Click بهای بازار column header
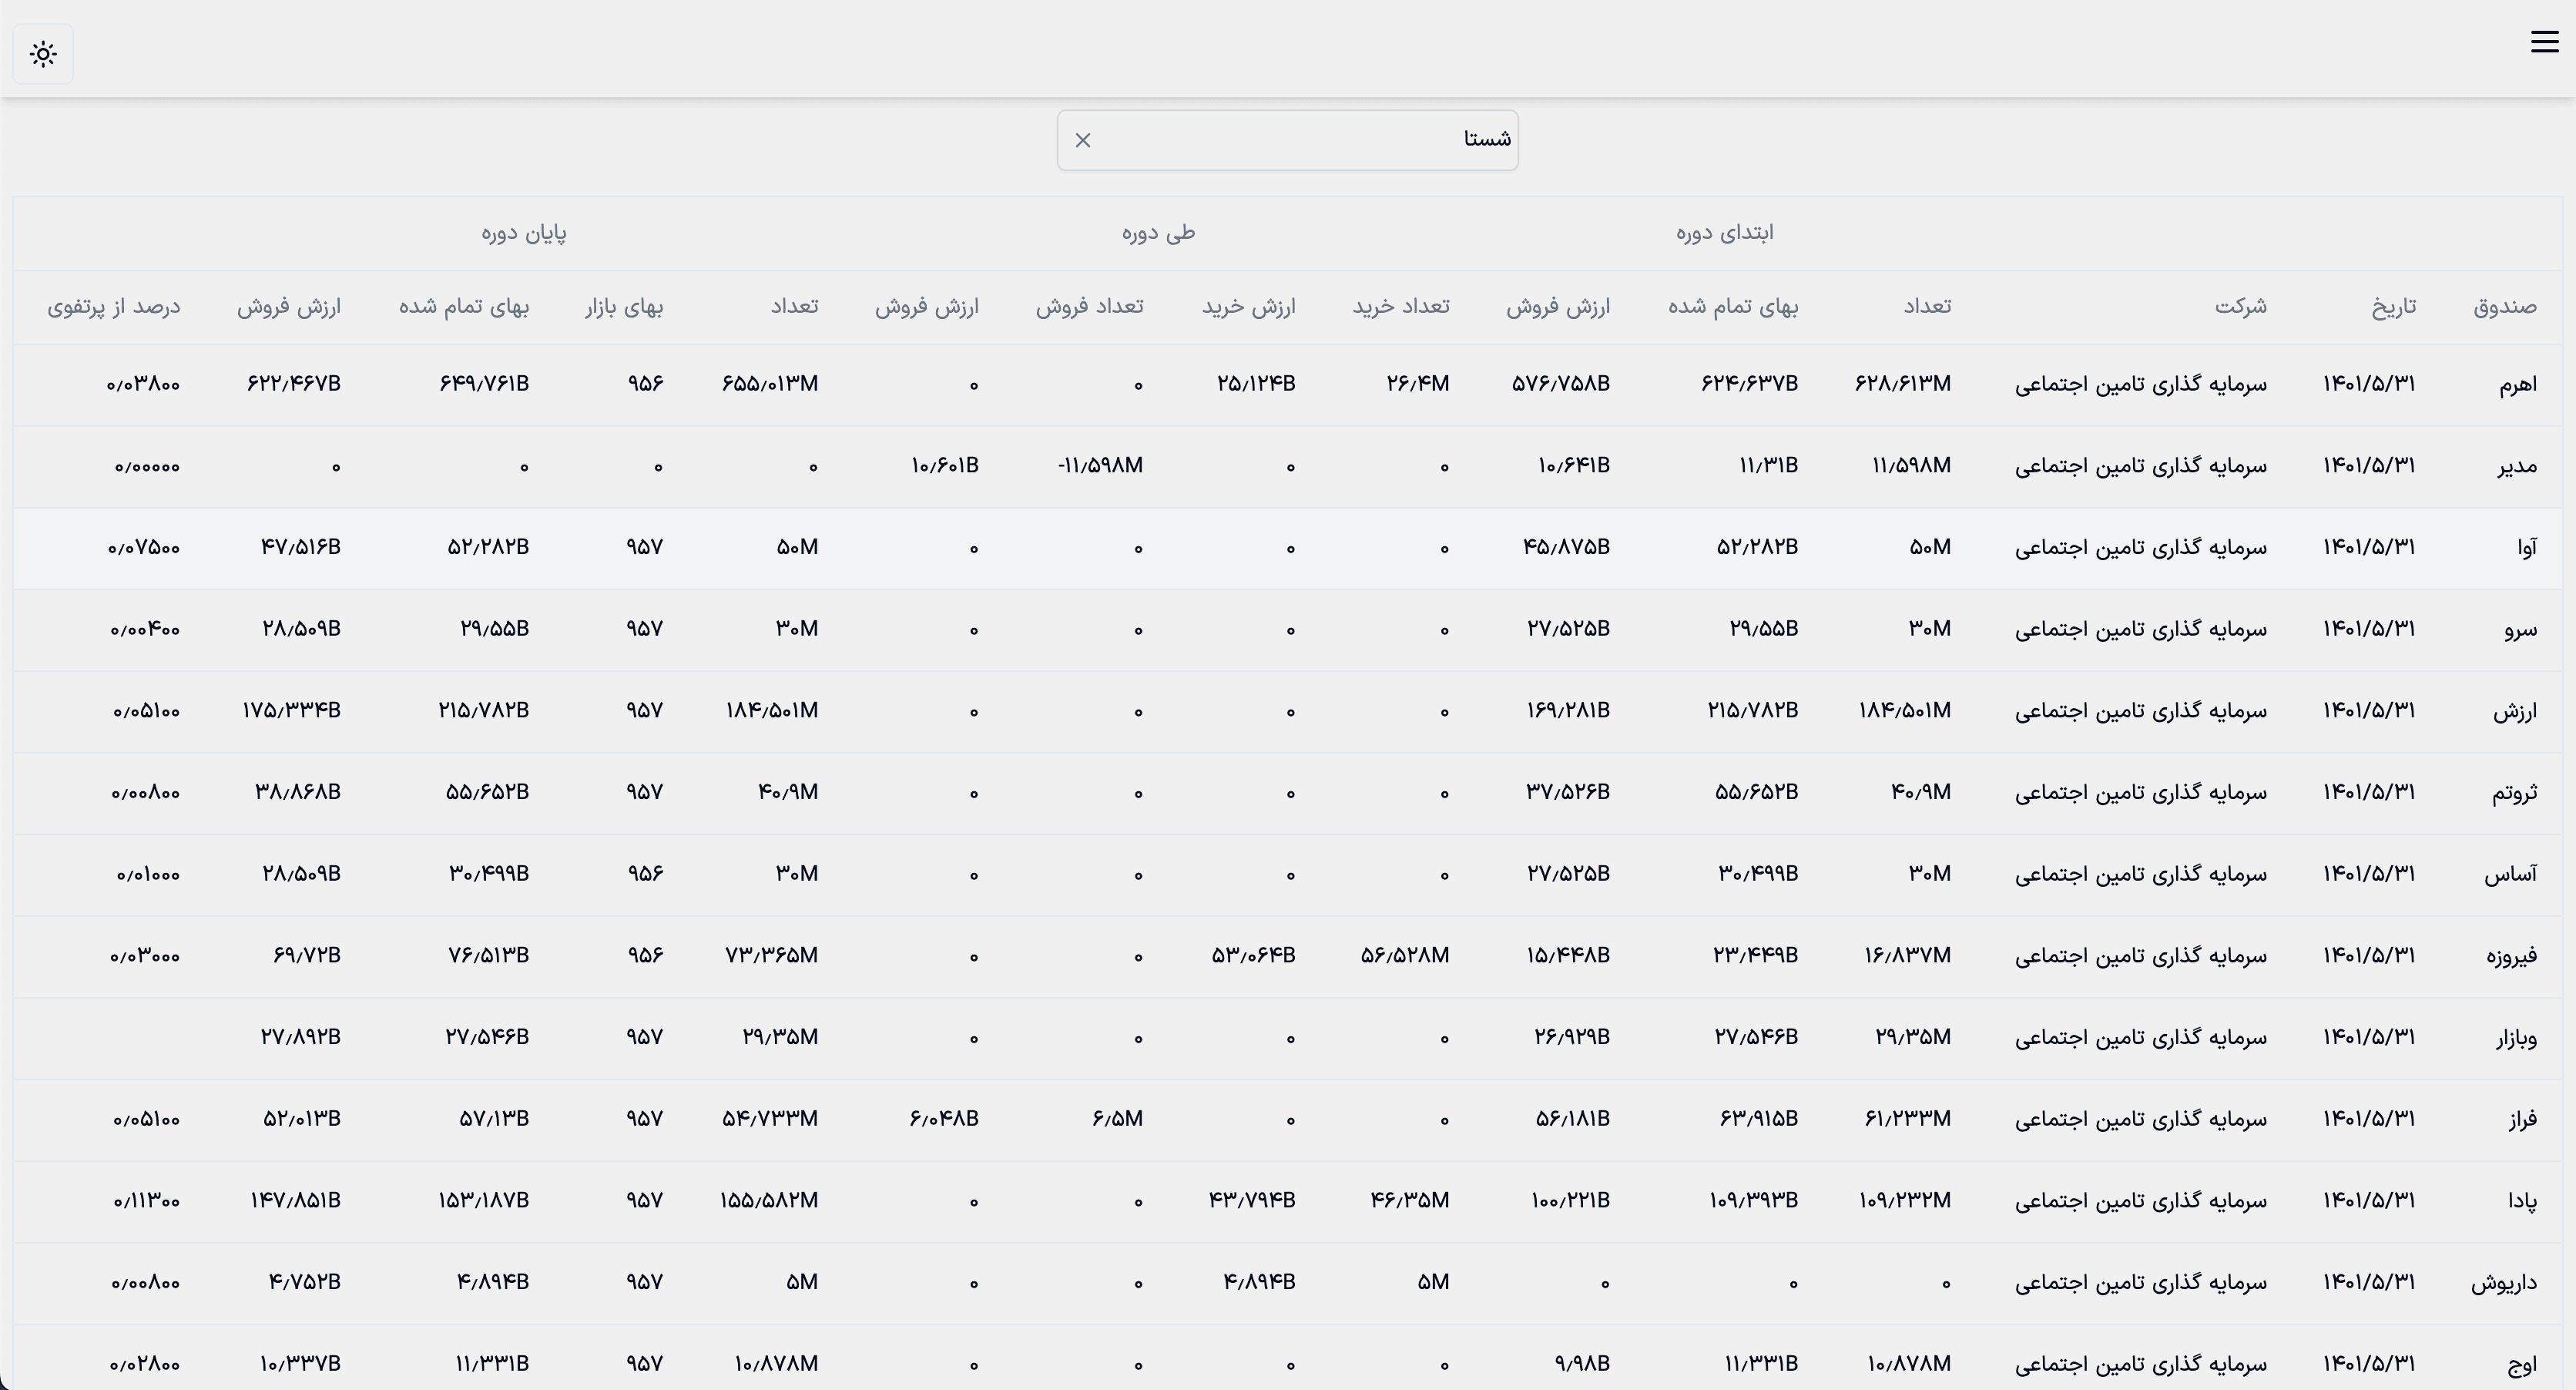This screenshot has width=2576, height=1390. click(624, 307)
